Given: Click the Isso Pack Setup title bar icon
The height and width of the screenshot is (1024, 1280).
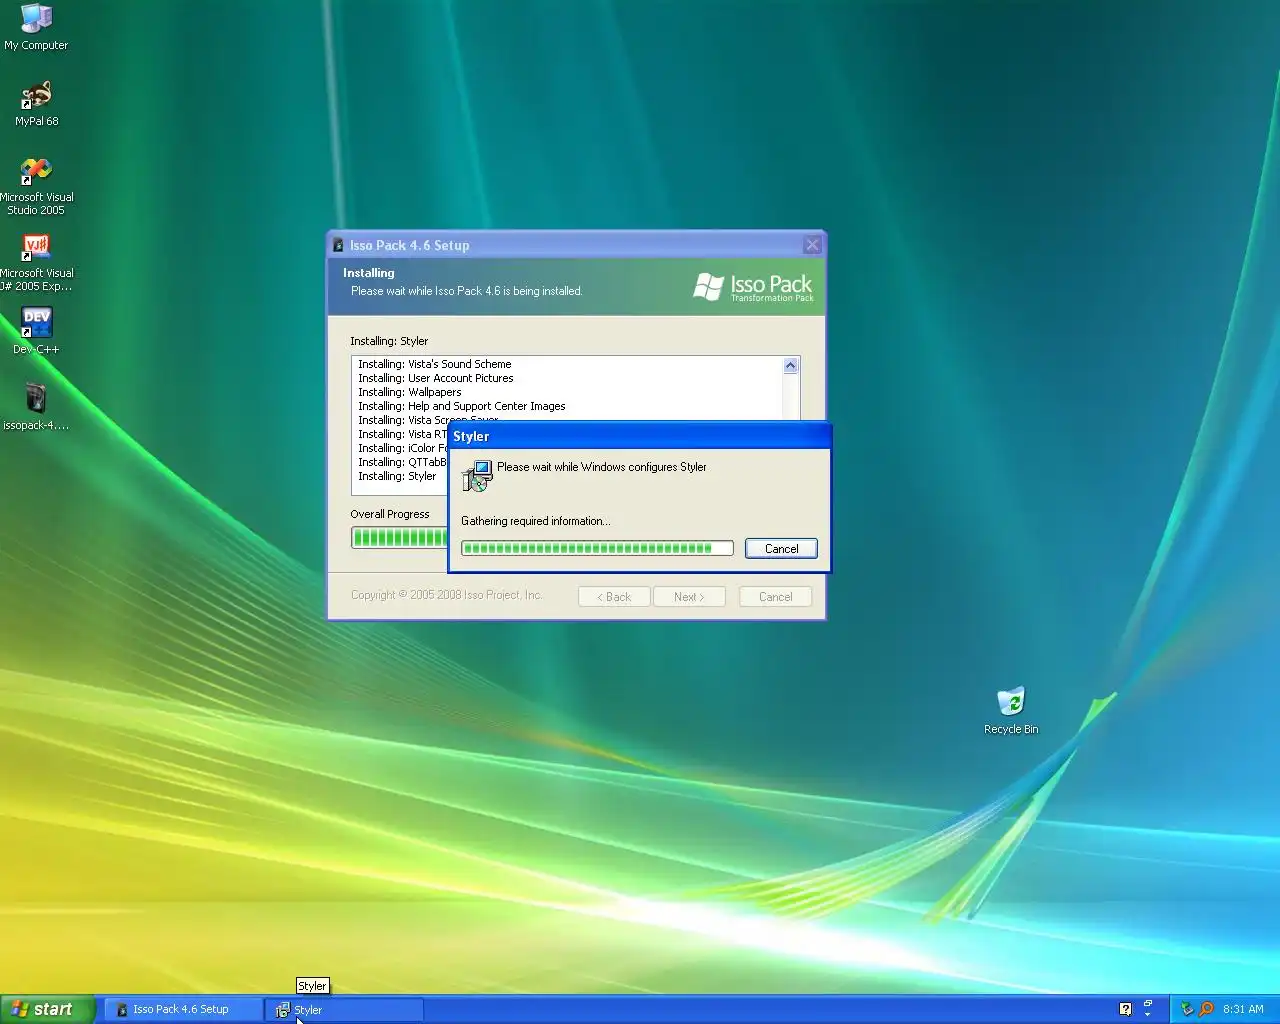Looking at the screenshot, I should (338, 245).
